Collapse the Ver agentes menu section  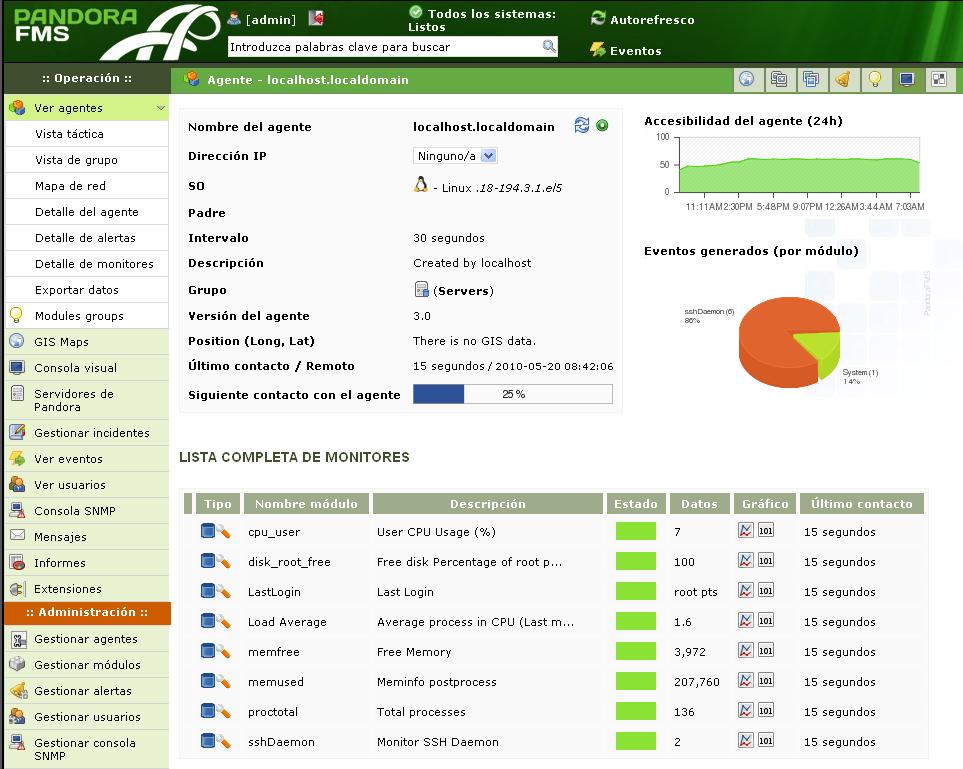coord(161,108)
